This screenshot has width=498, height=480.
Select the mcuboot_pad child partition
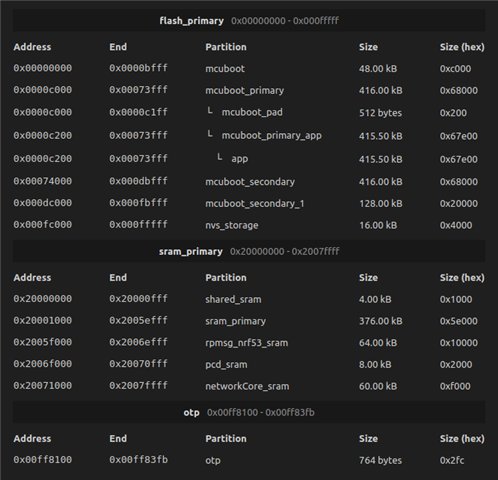coord(252,112)
